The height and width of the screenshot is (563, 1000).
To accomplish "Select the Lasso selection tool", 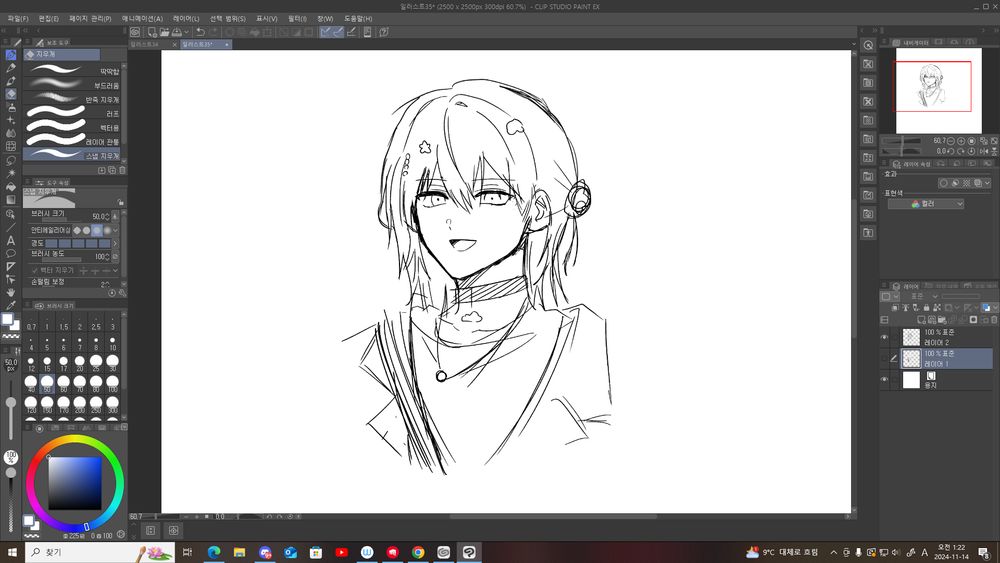I will tap(11, 160).
